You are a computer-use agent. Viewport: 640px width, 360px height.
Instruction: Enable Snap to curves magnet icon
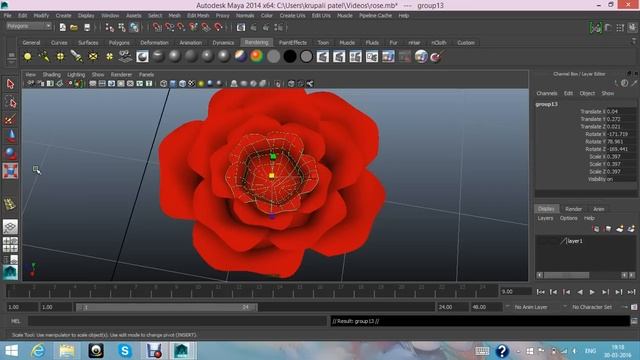click(169, 27)
